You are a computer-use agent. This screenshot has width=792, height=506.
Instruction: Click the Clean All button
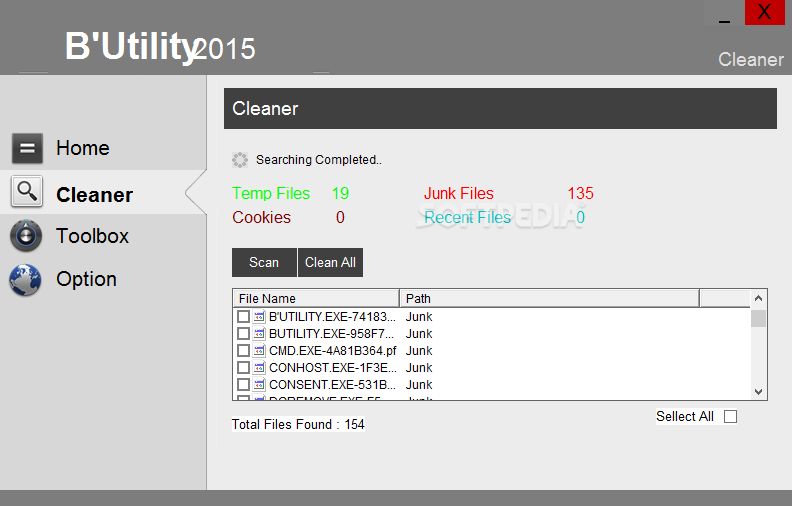tap(330, 262)
